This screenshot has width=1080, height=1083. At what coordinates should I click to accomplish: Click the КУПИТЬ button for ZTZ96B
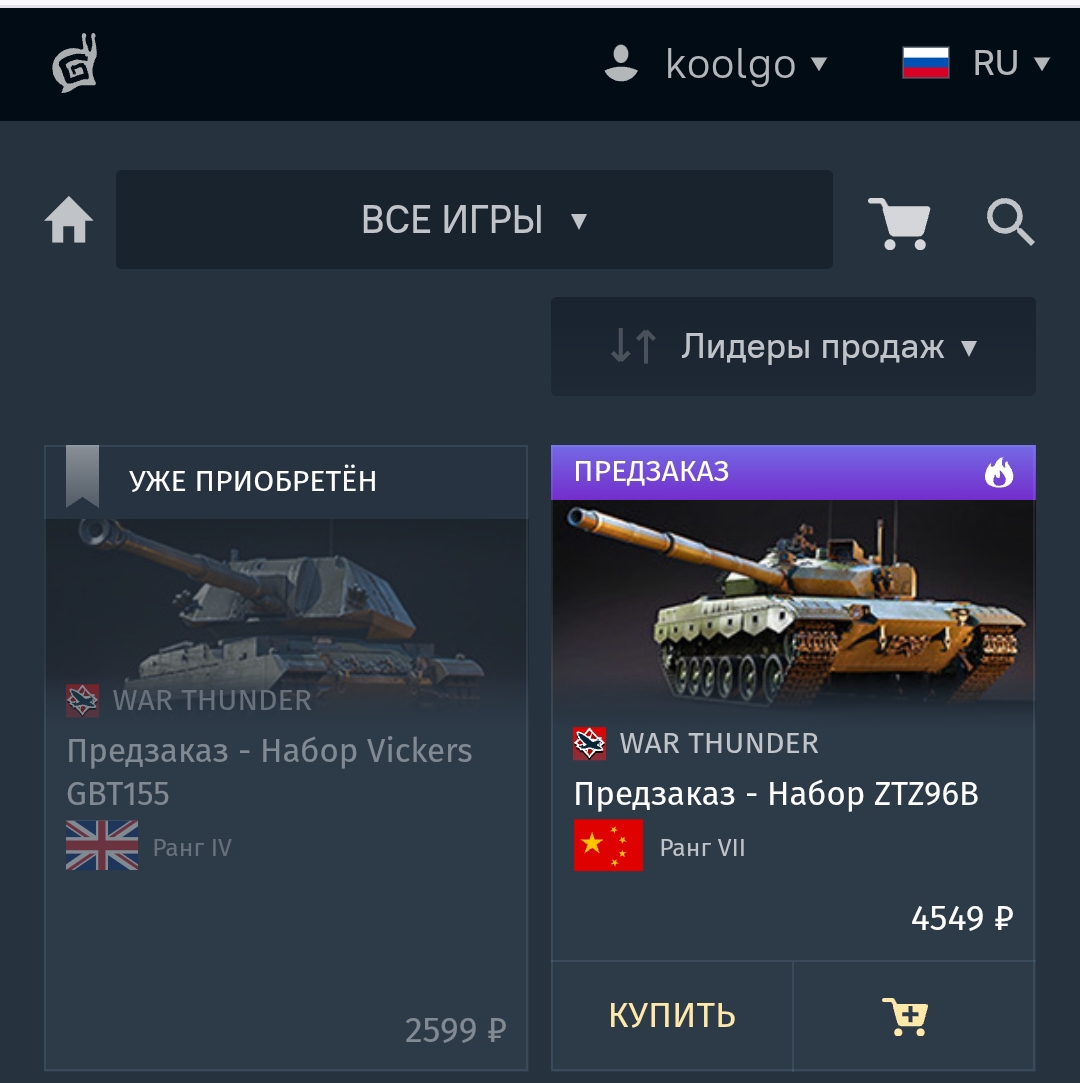[x=672, y=1015]
